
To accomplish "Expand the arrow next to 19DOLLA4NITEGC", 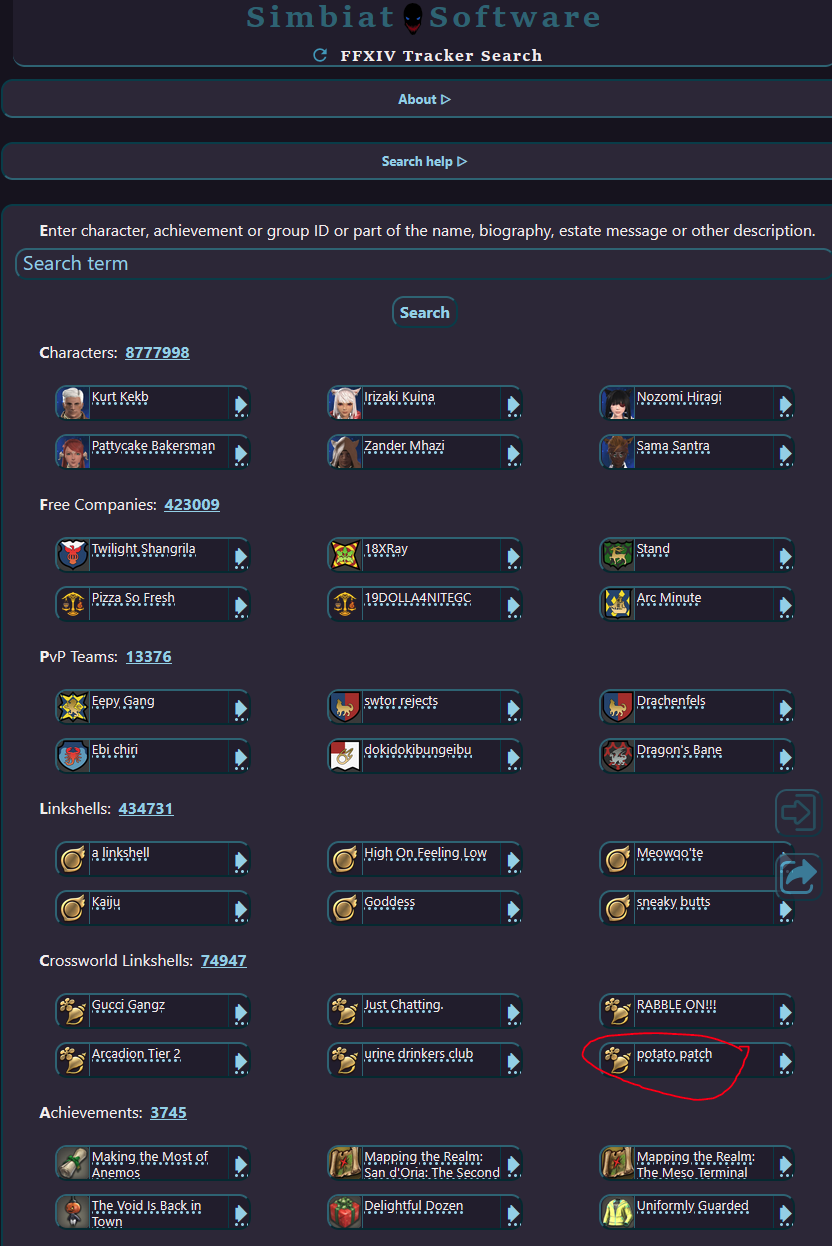I will [513, 605].
